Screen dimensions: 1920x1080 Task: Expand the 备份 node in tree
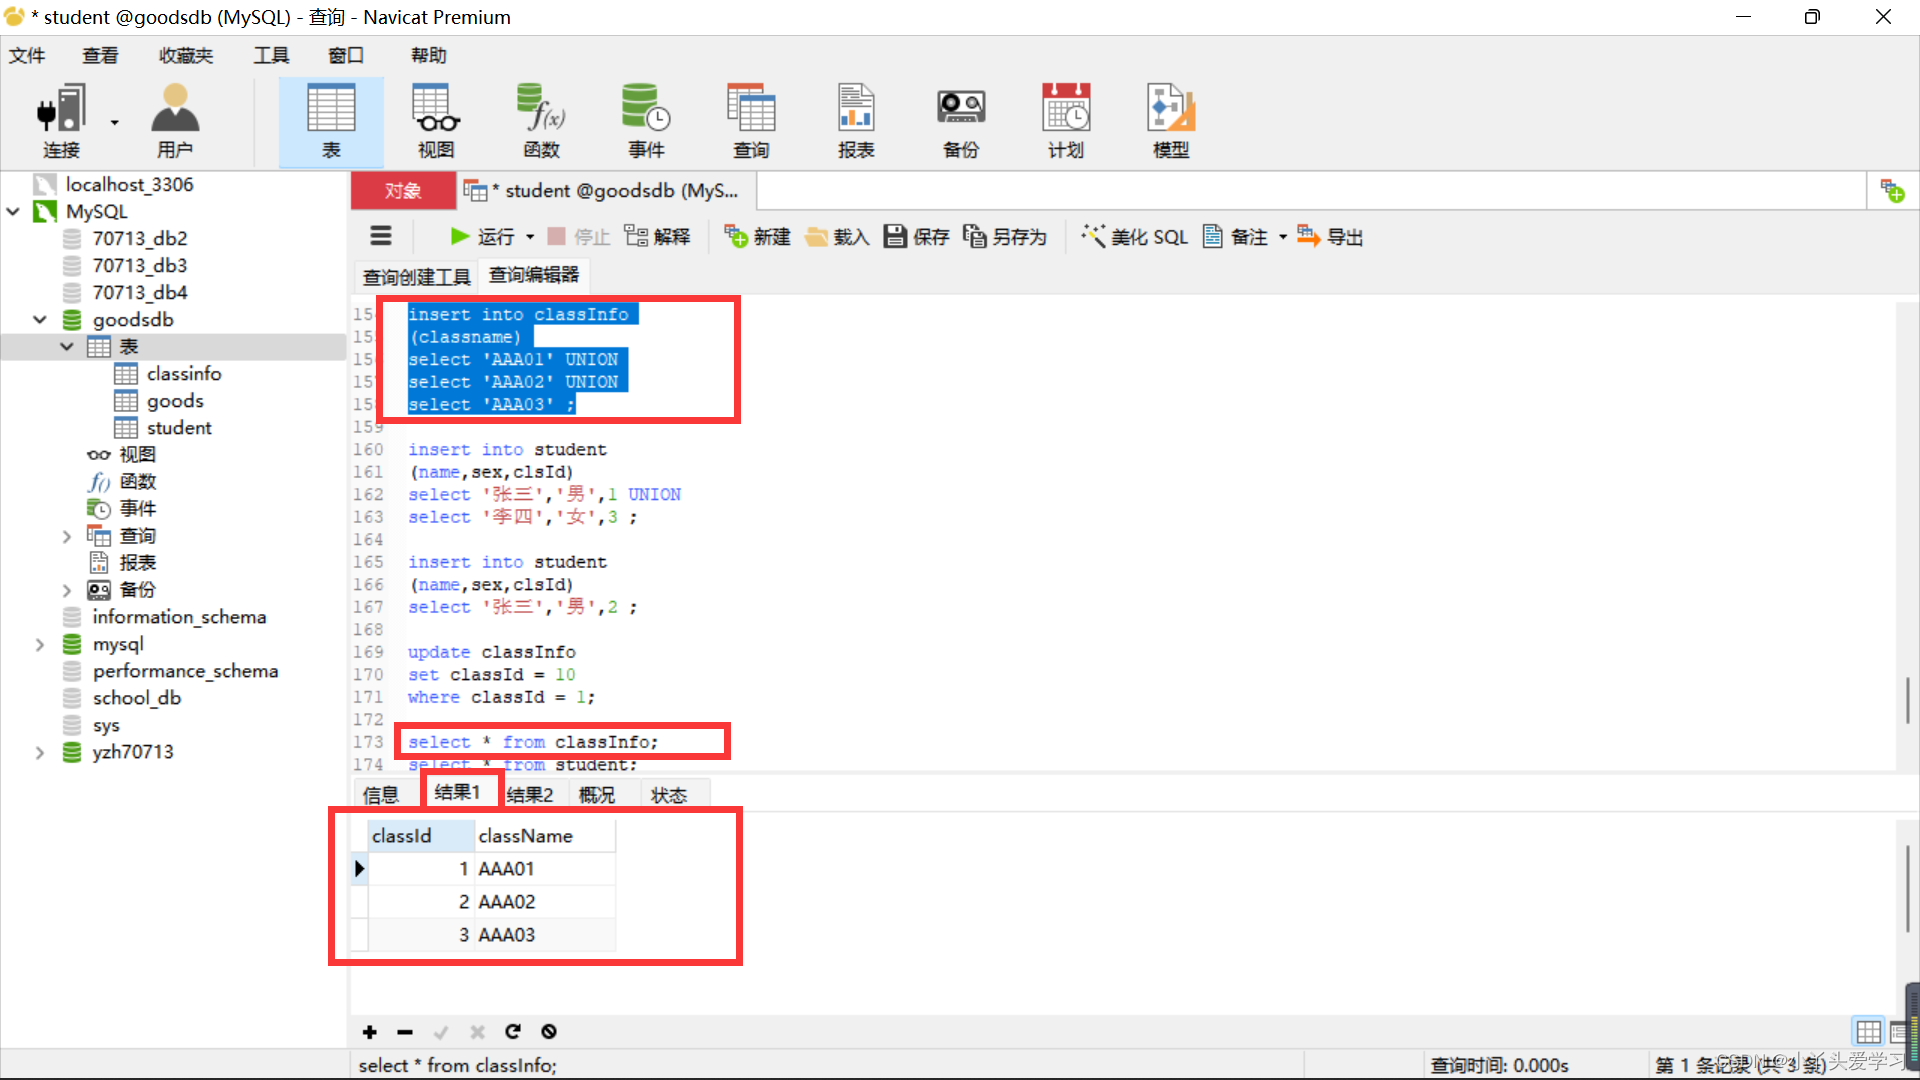67,590
